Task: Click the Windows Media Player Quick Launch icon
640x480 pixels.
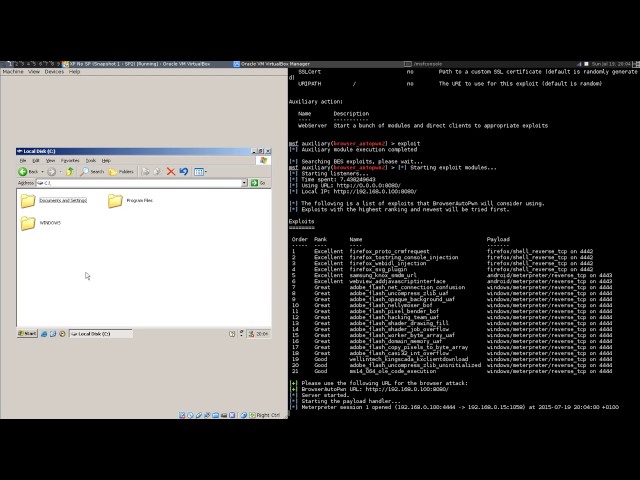Action: [x=62, y=334]
